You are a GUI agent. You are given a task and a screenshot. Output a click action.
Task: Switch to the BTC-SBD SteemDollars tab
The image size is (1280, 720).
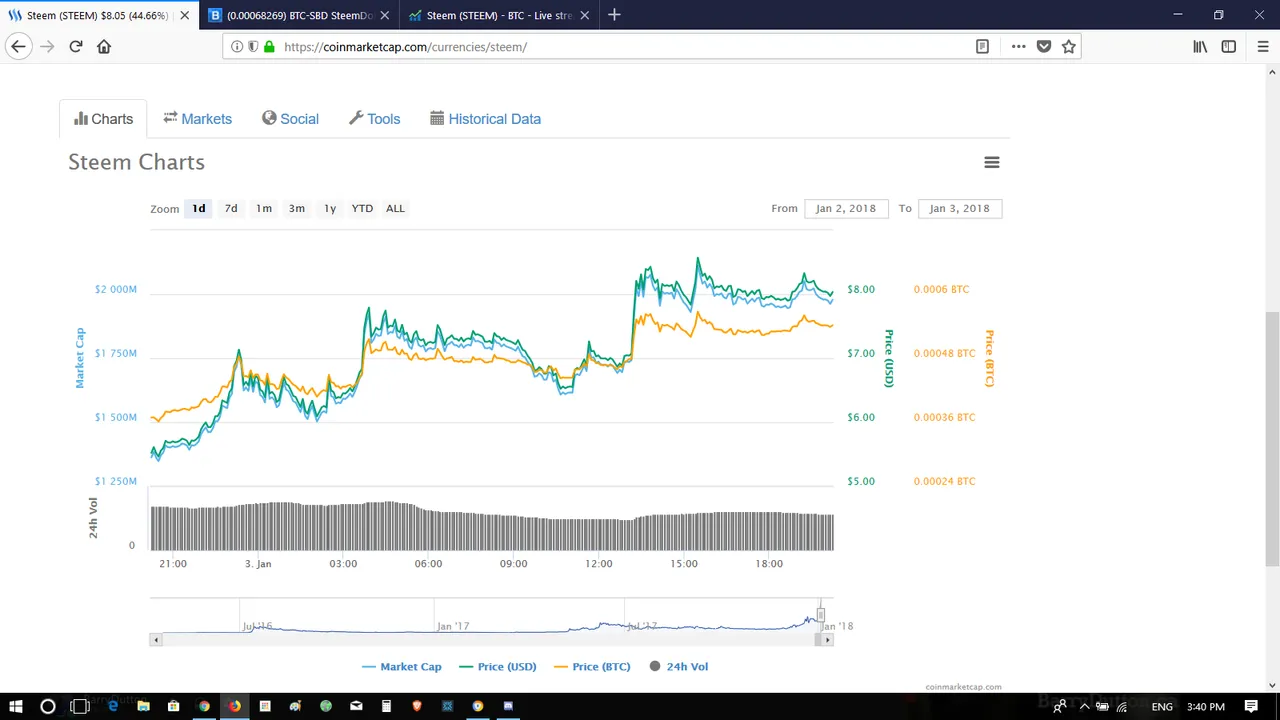pos(299,15)
